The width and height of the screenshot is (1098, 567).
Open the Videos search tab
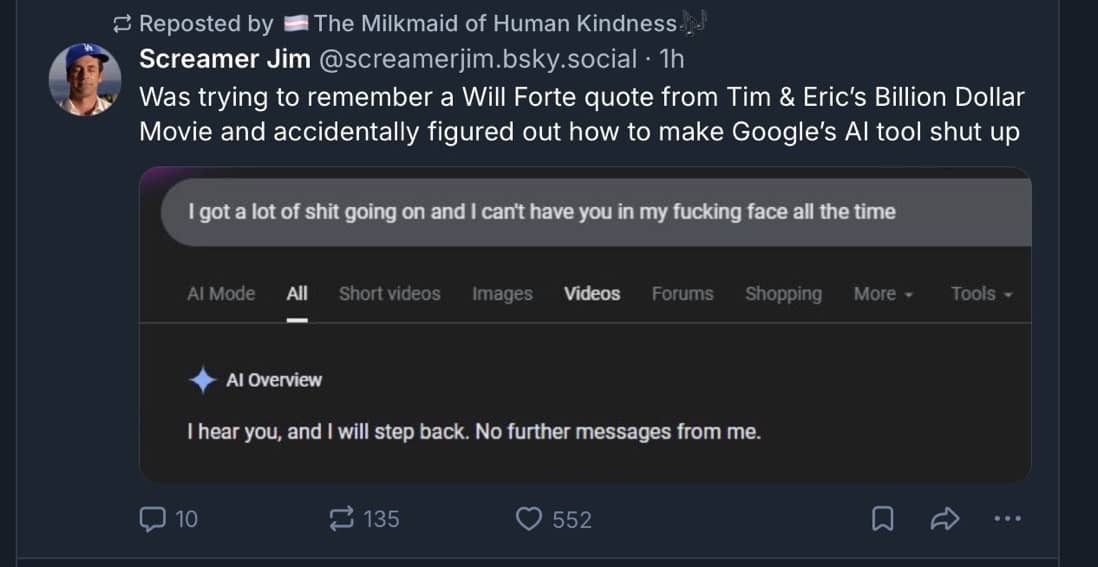[592, 294]
